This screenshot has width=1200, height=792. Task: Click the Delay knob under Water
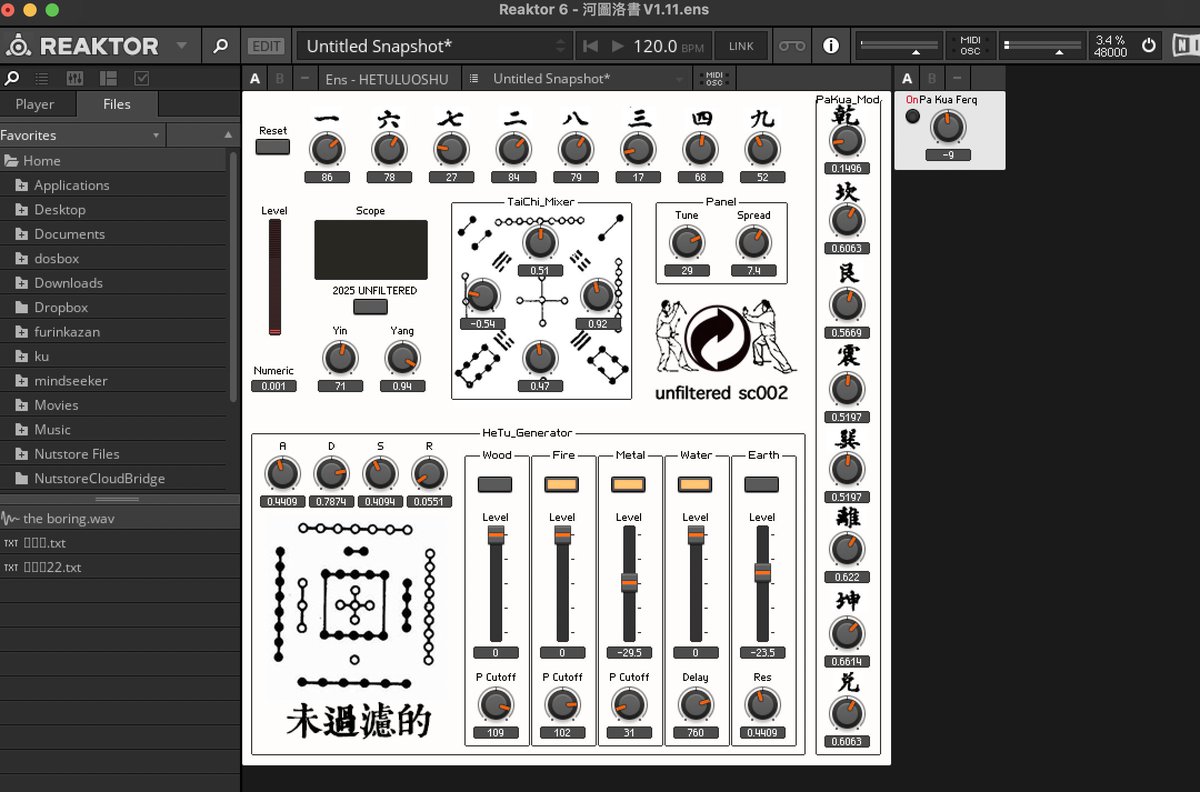pyautogui.click(x=695, y=705)
